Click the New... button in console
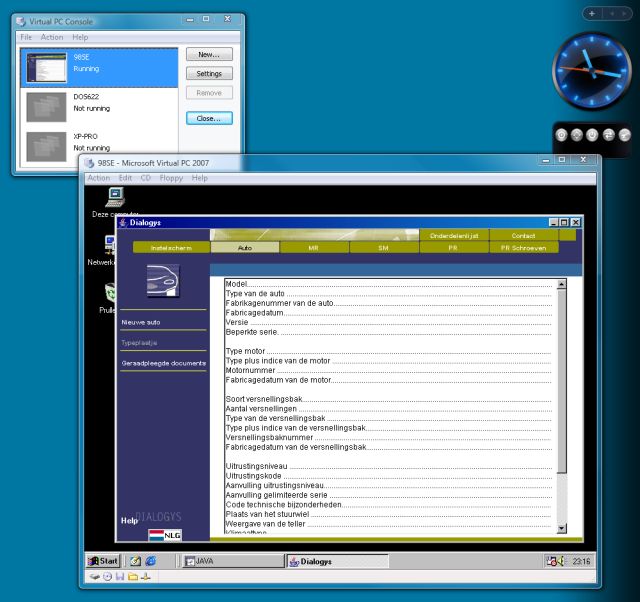This screenshot has height=602, width=640. click(x=209, y=54)
